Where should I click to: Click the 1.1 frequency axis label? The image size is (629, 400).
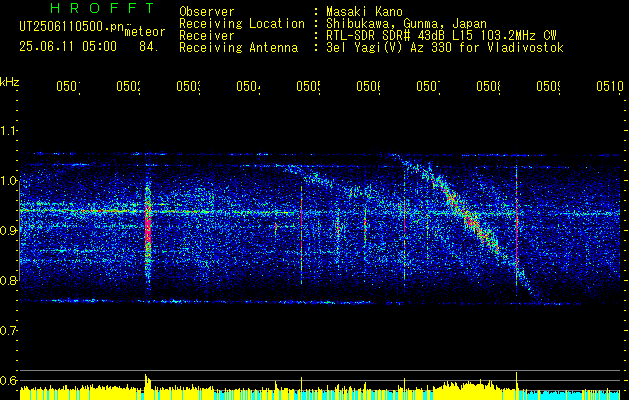click(8, 131)
